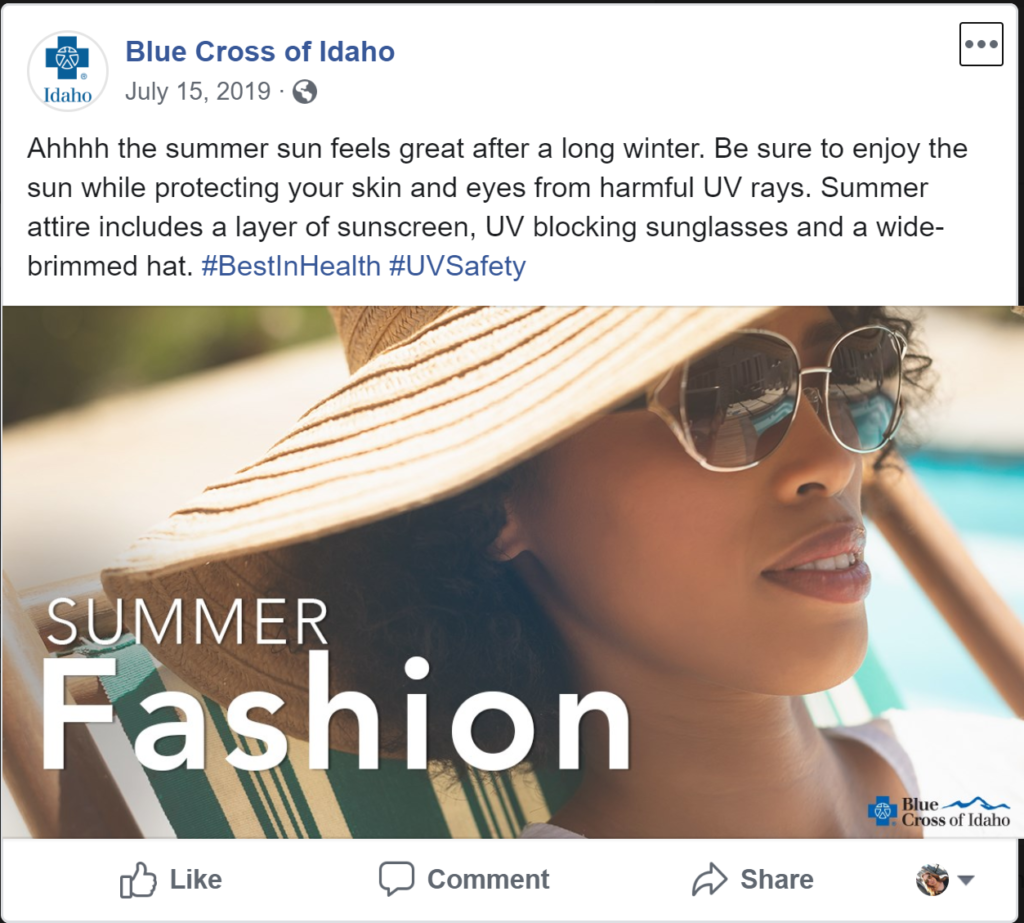Click the Blue Cross of Idaho logo watermark in the photo
The height and width of the screenshot is (923, 1024).
point(938,811)
